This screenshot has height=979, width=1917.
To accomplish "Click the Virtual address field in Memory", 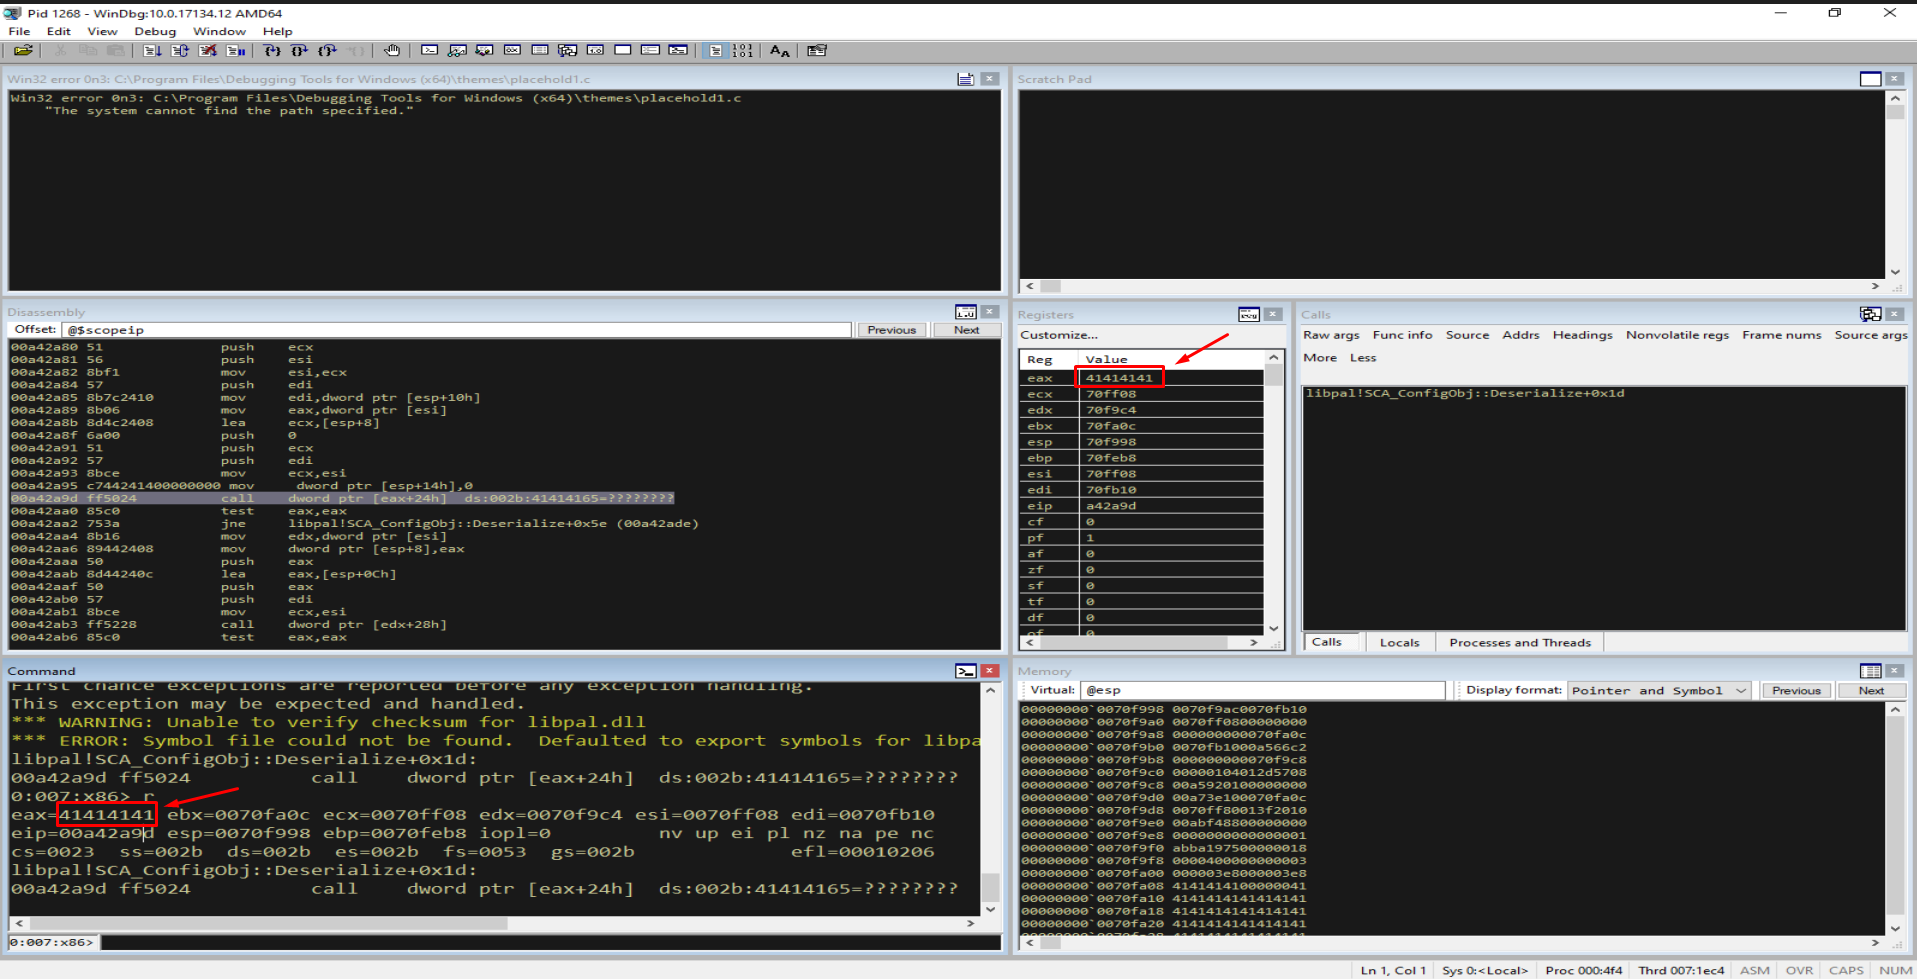I will coord(1263,690).
